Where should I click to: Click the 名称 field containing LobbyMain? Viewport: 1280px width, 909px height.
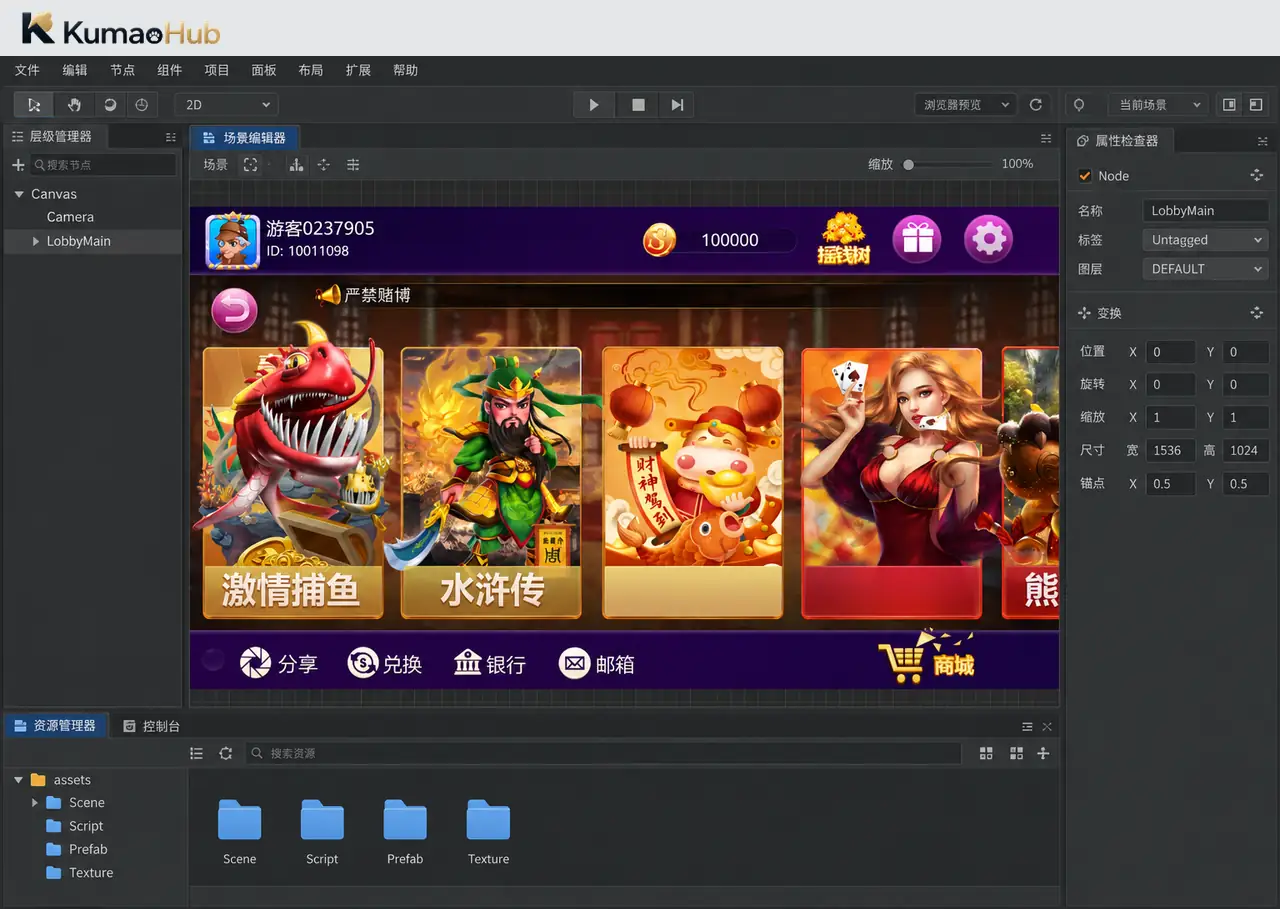(1205, 211)
